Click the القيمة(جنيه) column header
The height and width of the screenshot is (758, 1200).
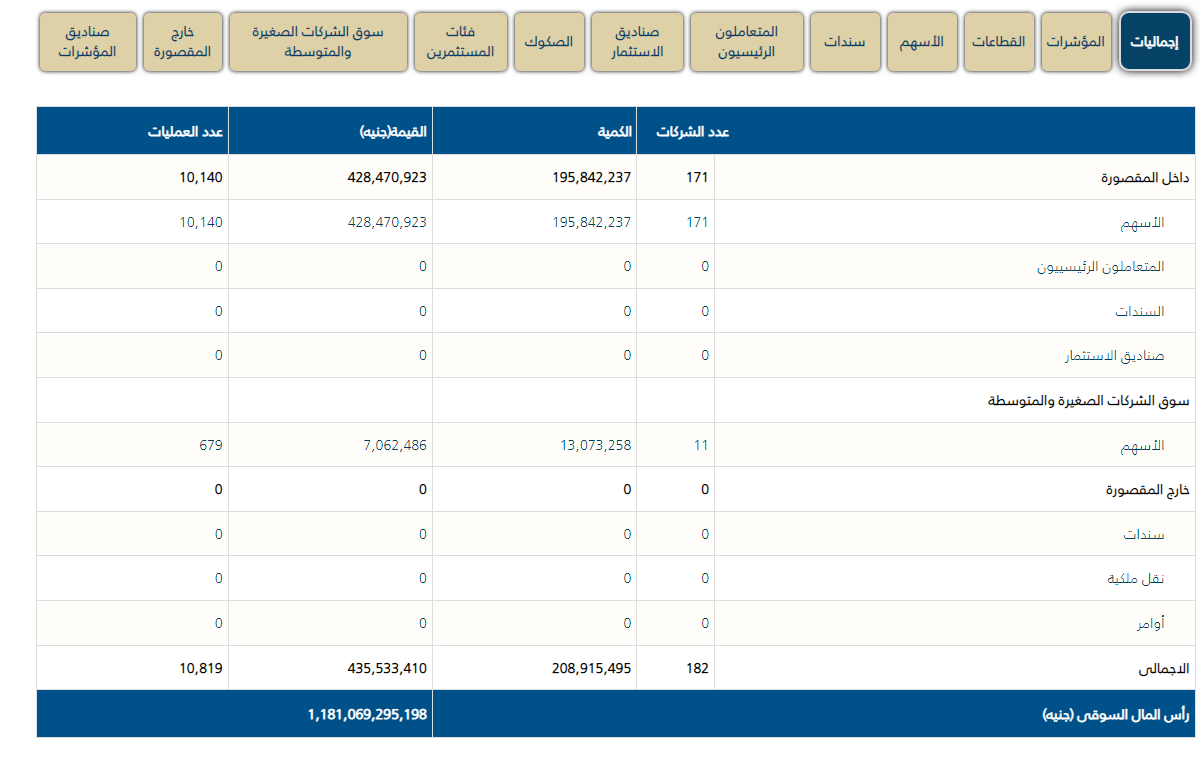(x=393, y=132)
